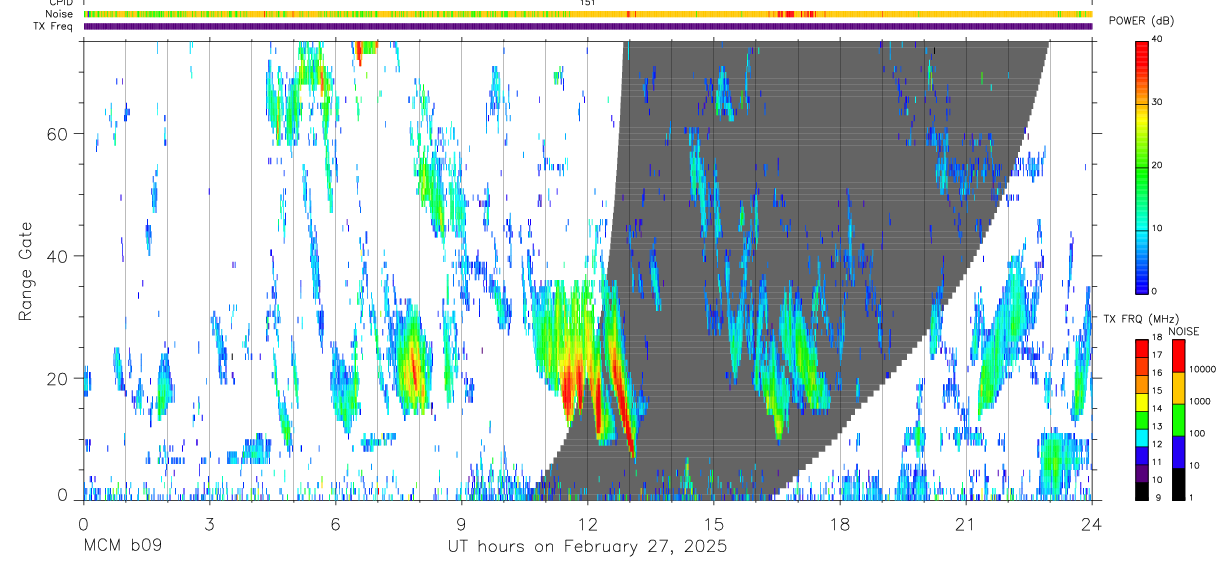Click the TX Freq row label at the top

55,26
